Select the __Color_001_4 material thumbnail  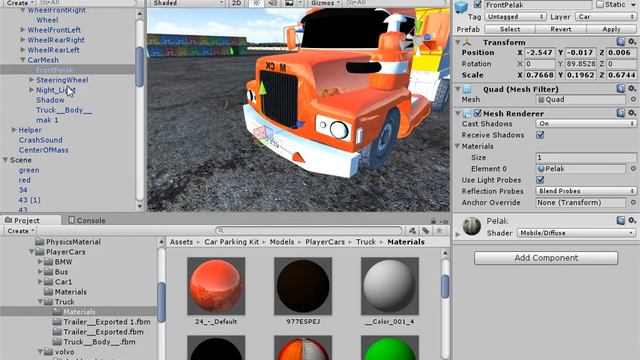pyautogui.click(x=390, y=286)
